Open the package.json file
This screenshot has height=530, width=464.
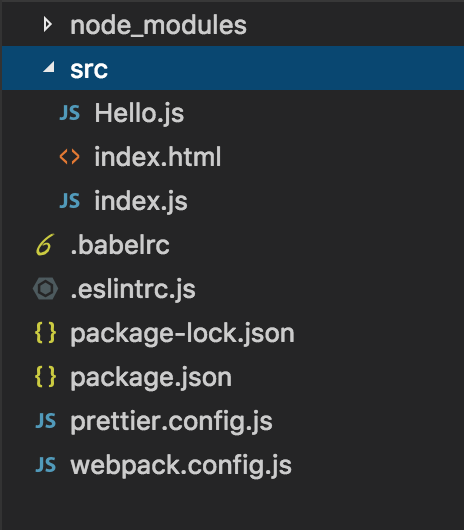click(x=151, y=378)
